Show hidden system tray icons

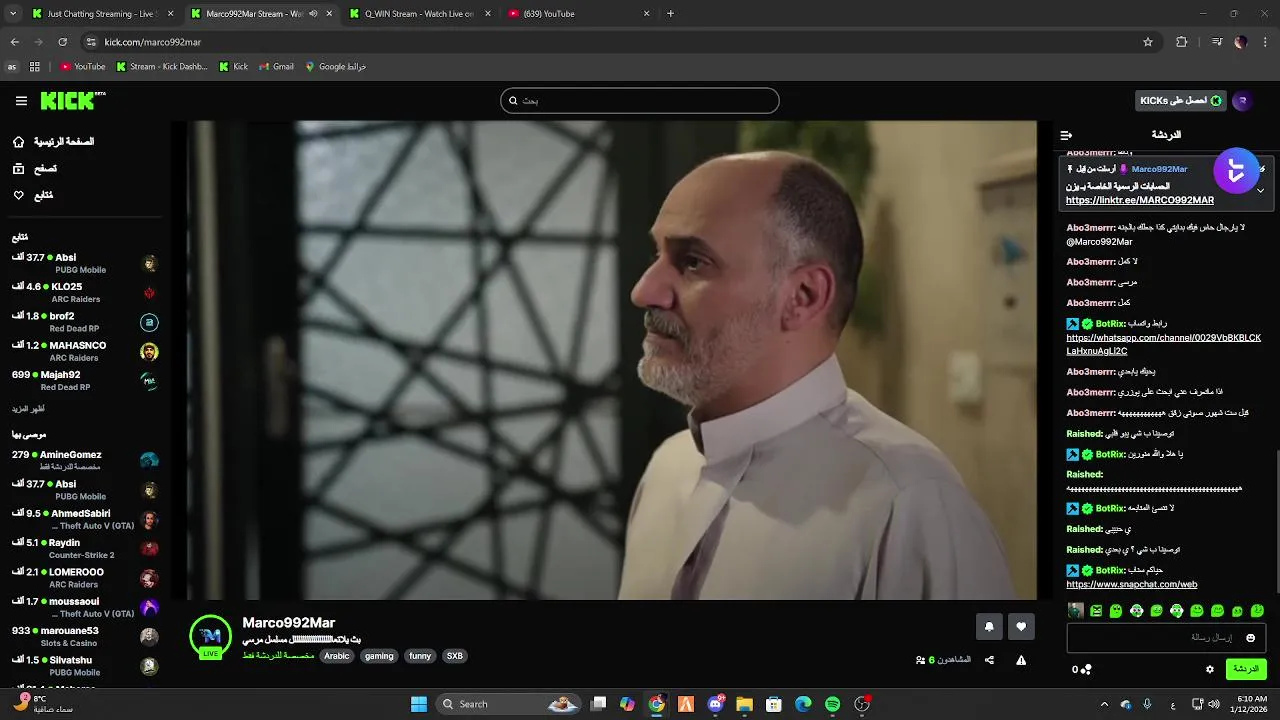1104,704
